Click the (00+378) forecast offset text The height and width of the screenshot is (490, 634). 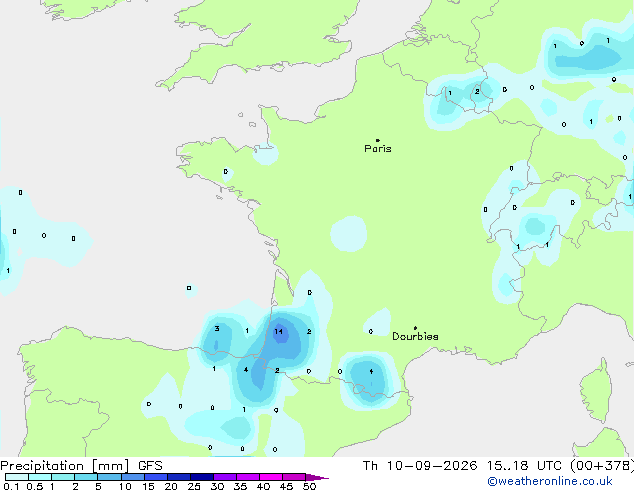(x=602, y=466)
